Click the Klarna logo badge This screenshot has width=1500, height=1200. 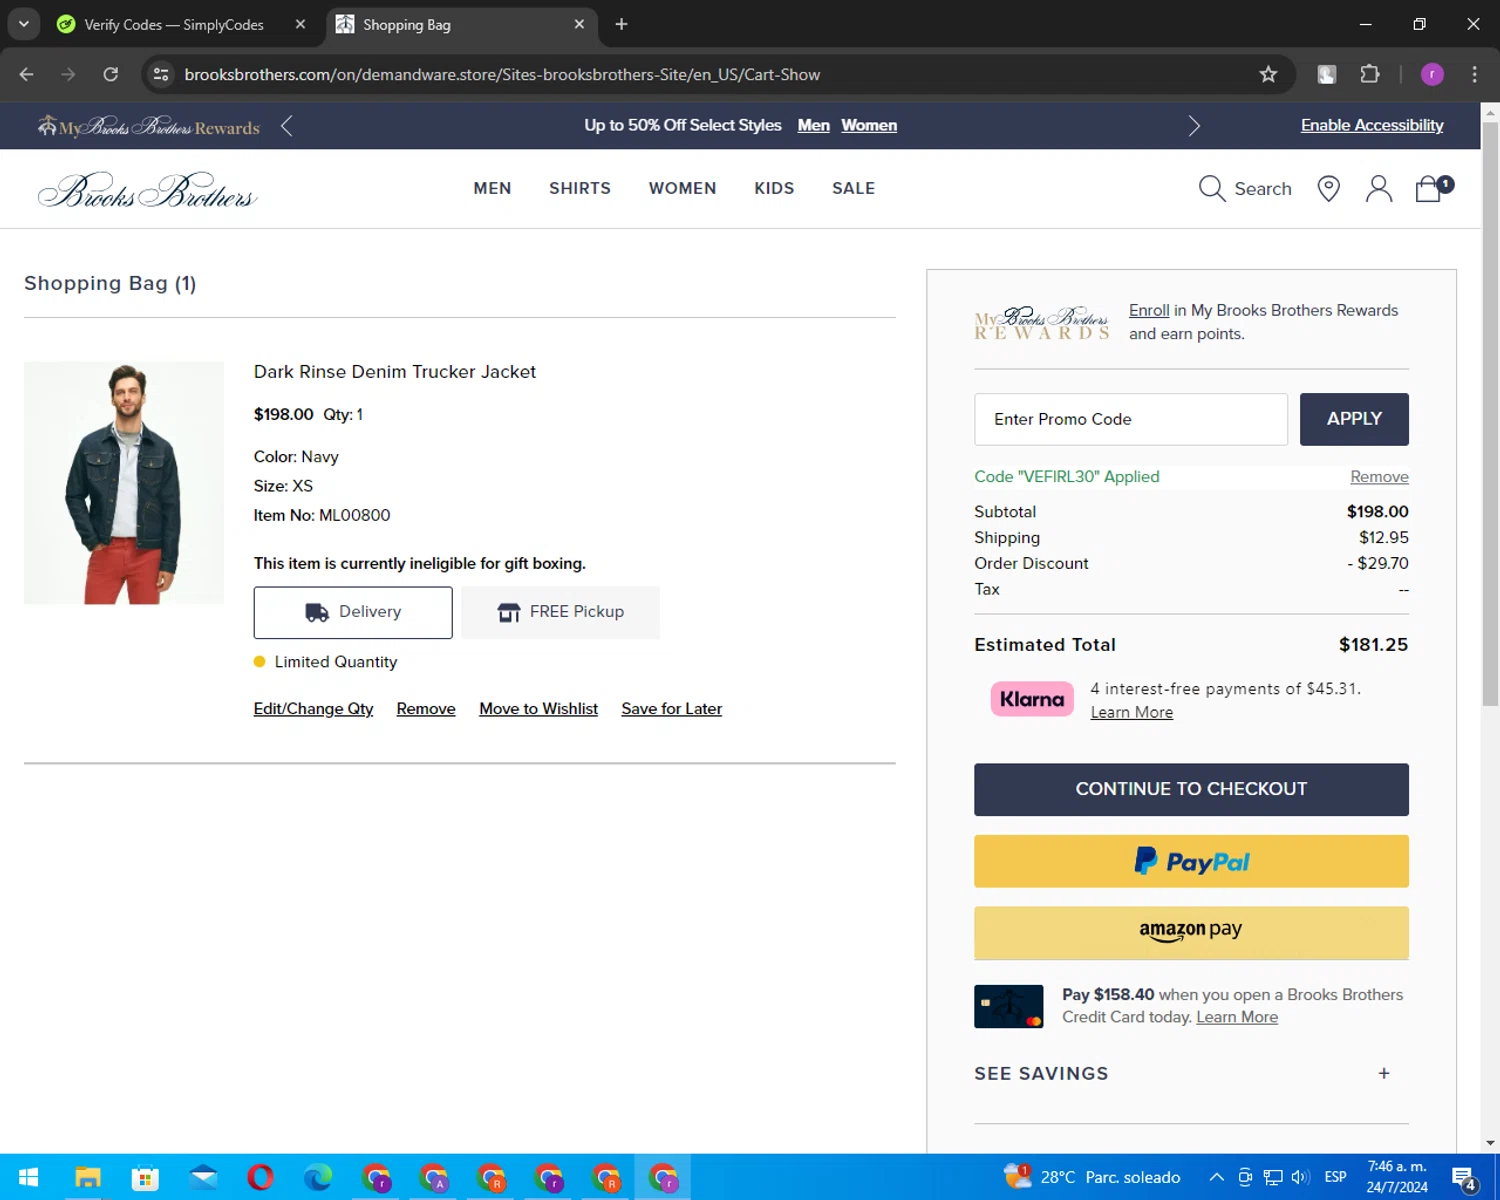click(x=1032, y=699)
